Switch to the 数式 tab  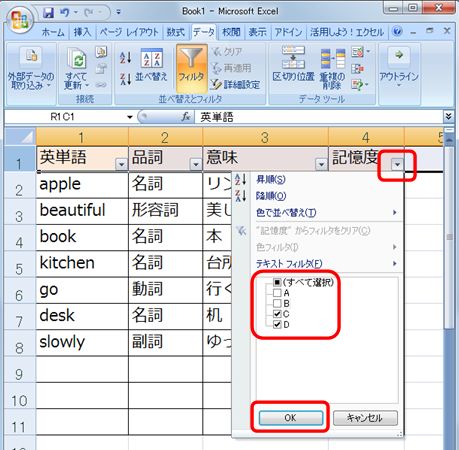tap(176, 32)
